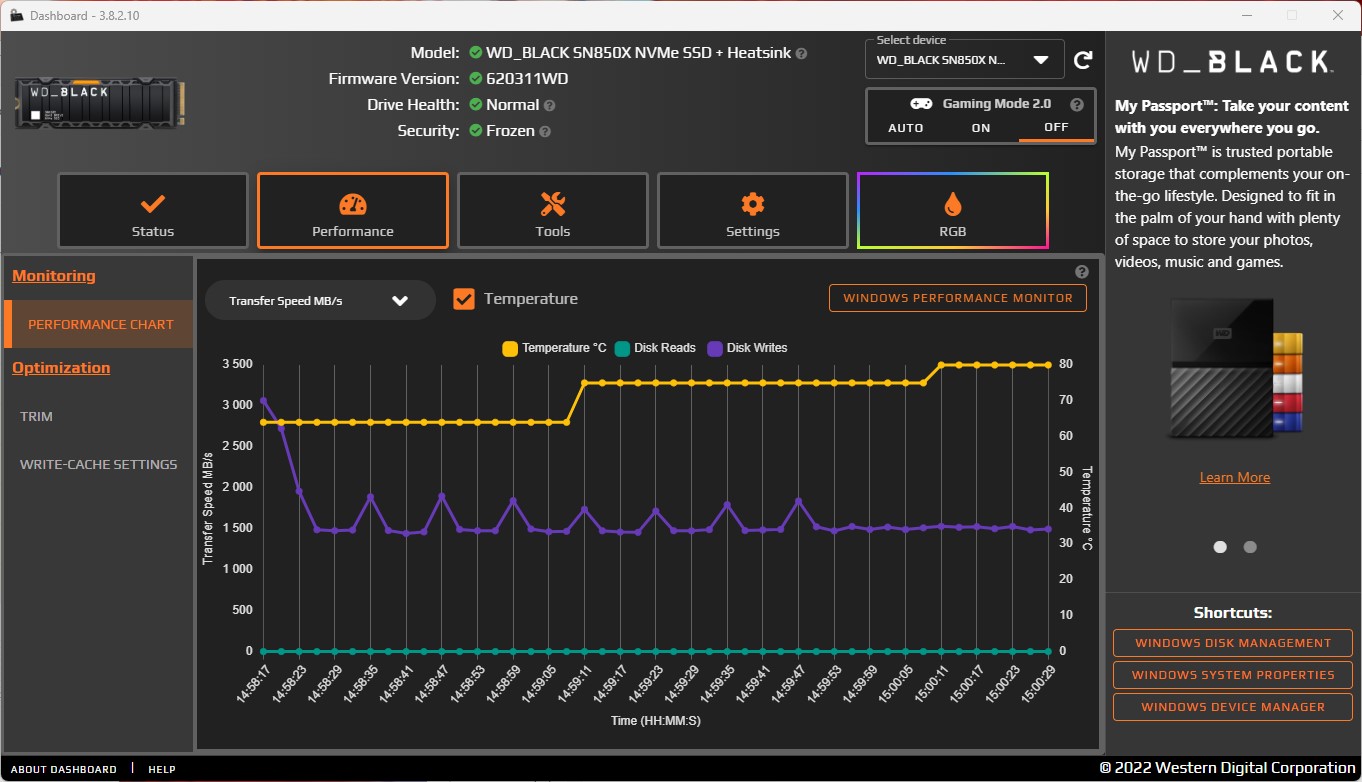This screenshot has width=1362, height=782.
Task: Click the Monitoring section heading
Action: (54, 276)
